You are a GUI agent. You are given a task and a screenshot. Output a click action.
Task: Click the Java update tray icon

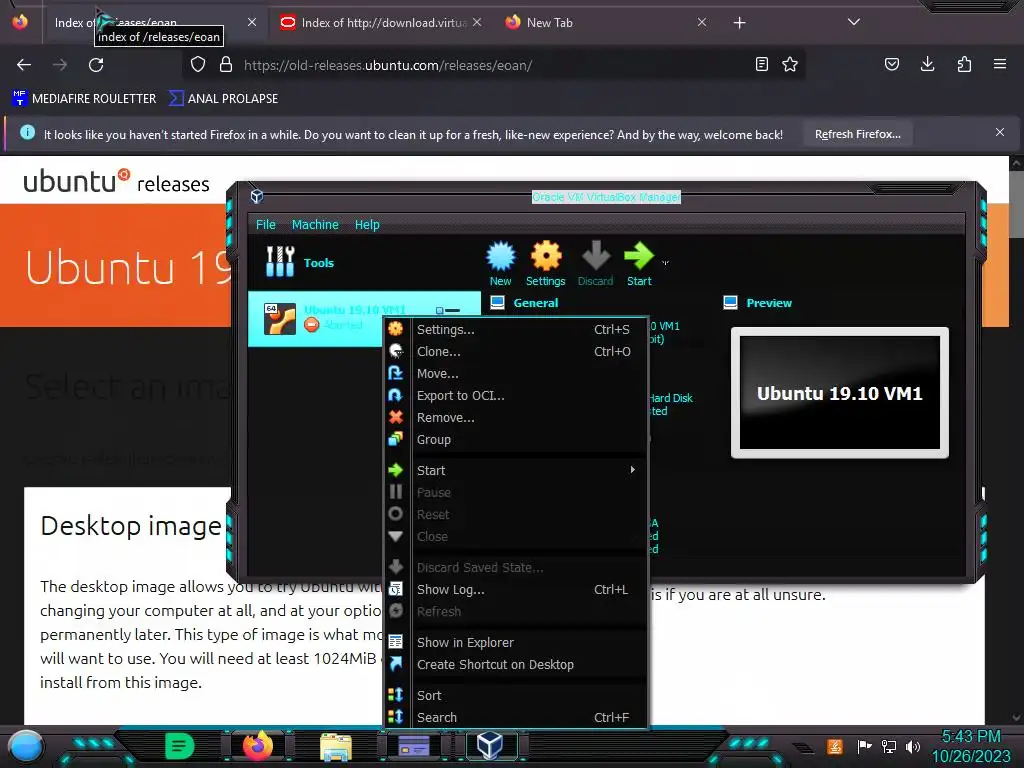pos(835,746)
